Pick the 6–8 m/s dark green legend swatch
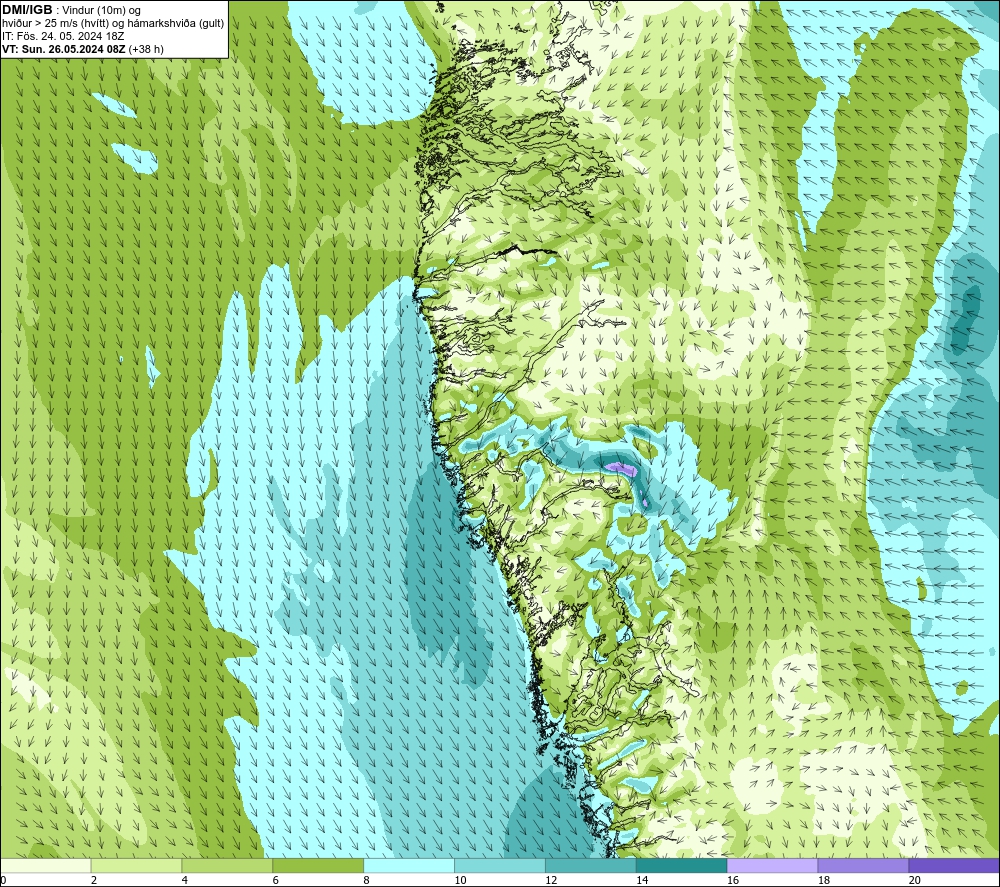Image resolution: width=1000 pixels, height=887 pixels. pyautogui.click(x=318, y=865)
